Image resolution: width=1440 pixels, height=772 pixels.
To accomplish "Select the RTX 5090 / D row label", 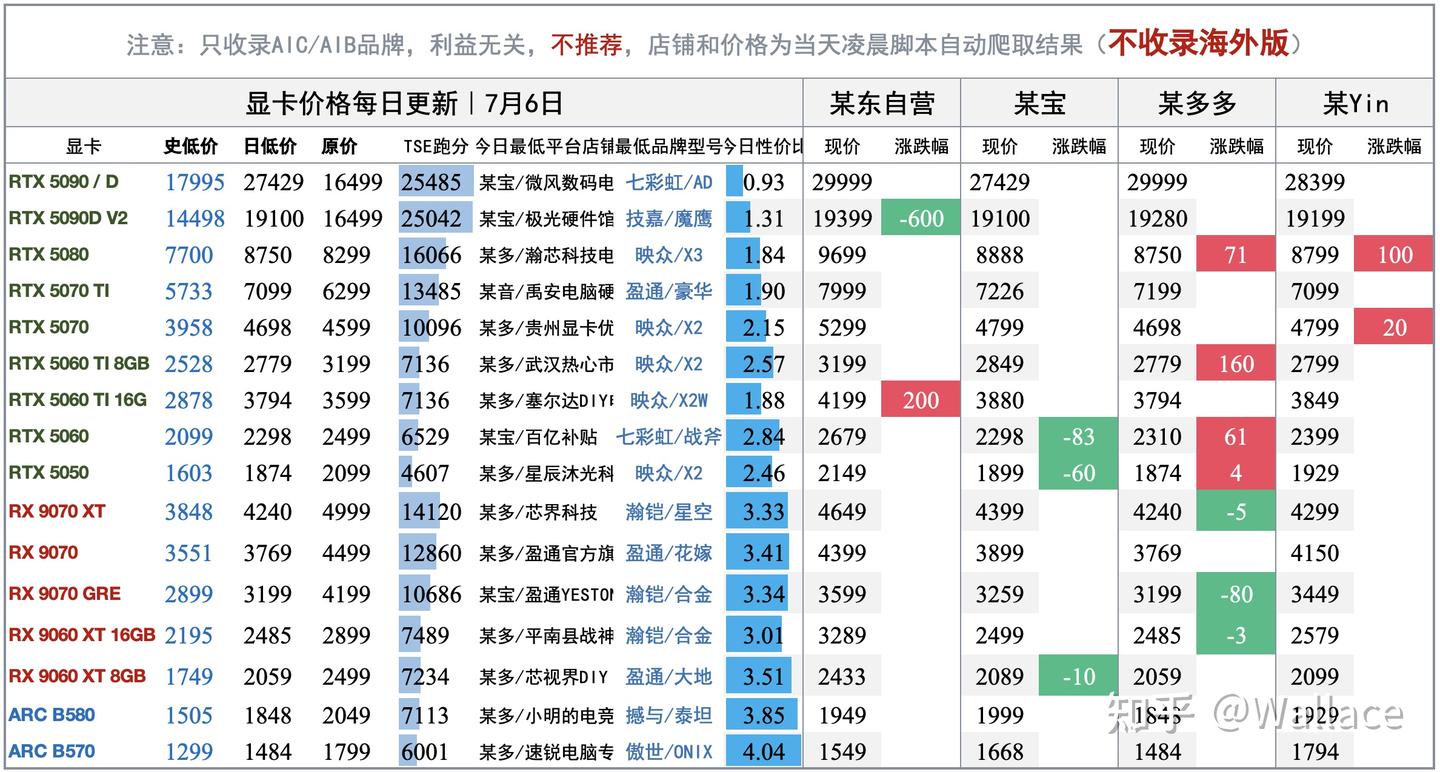I will pos(63,182).
